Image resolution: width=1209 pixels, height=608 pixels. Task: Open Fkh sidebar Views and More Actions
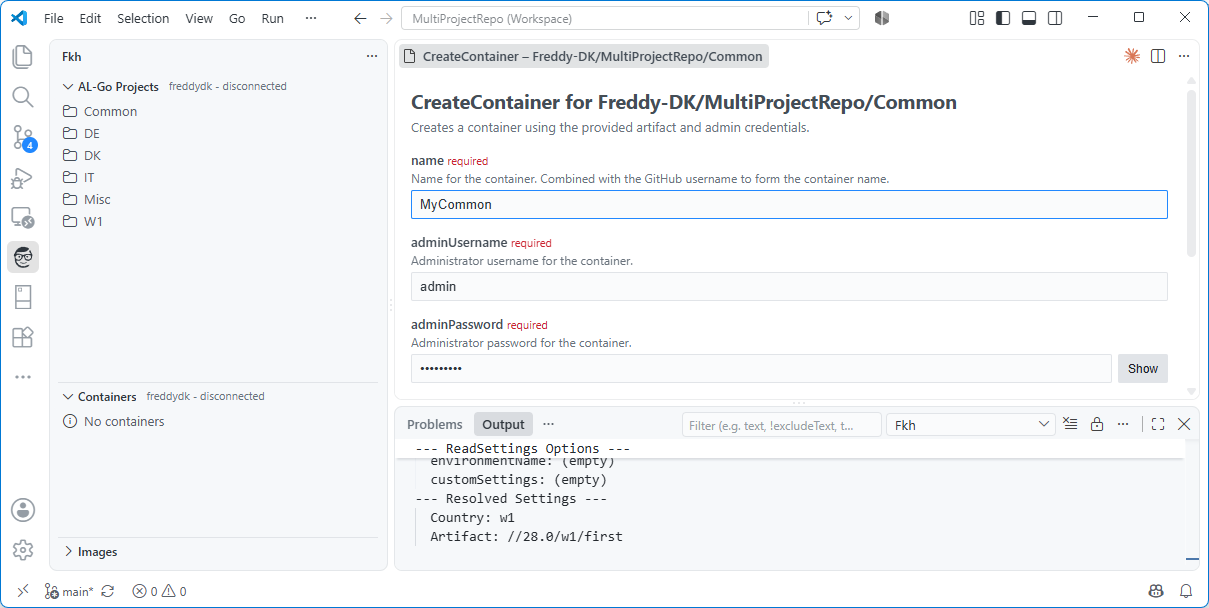click(x=372, y=57)
